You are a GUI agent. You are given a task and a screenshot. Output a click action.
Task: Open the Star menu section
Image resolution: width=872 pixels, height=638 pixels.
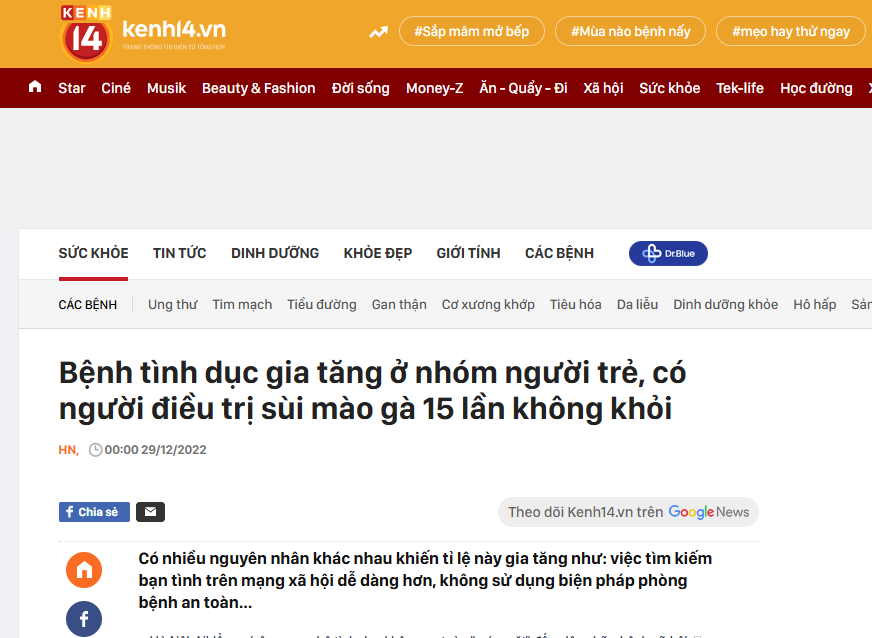point(72,88)
